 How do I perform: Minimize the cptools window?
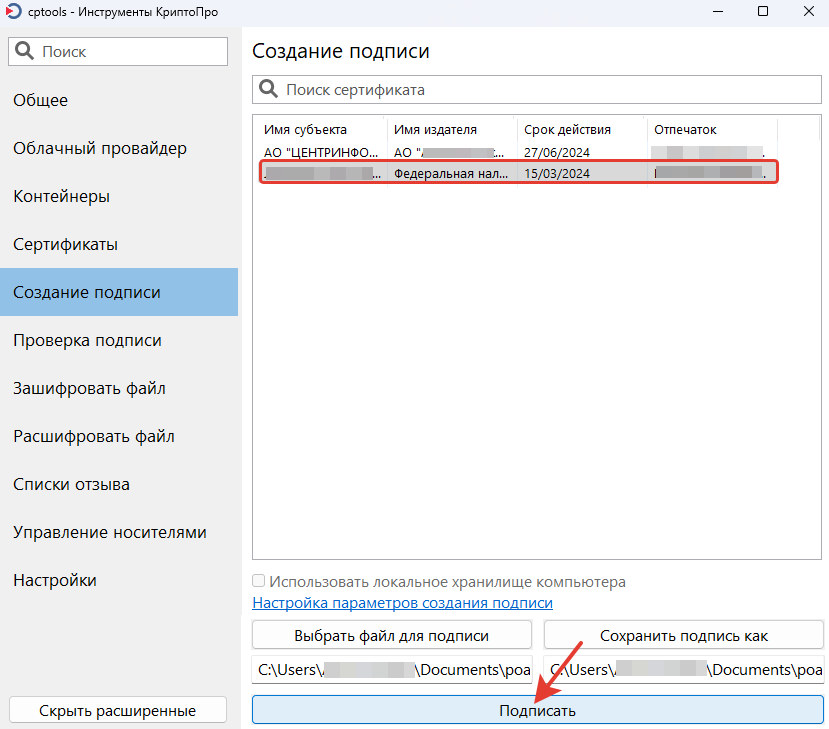pos(717,11)
